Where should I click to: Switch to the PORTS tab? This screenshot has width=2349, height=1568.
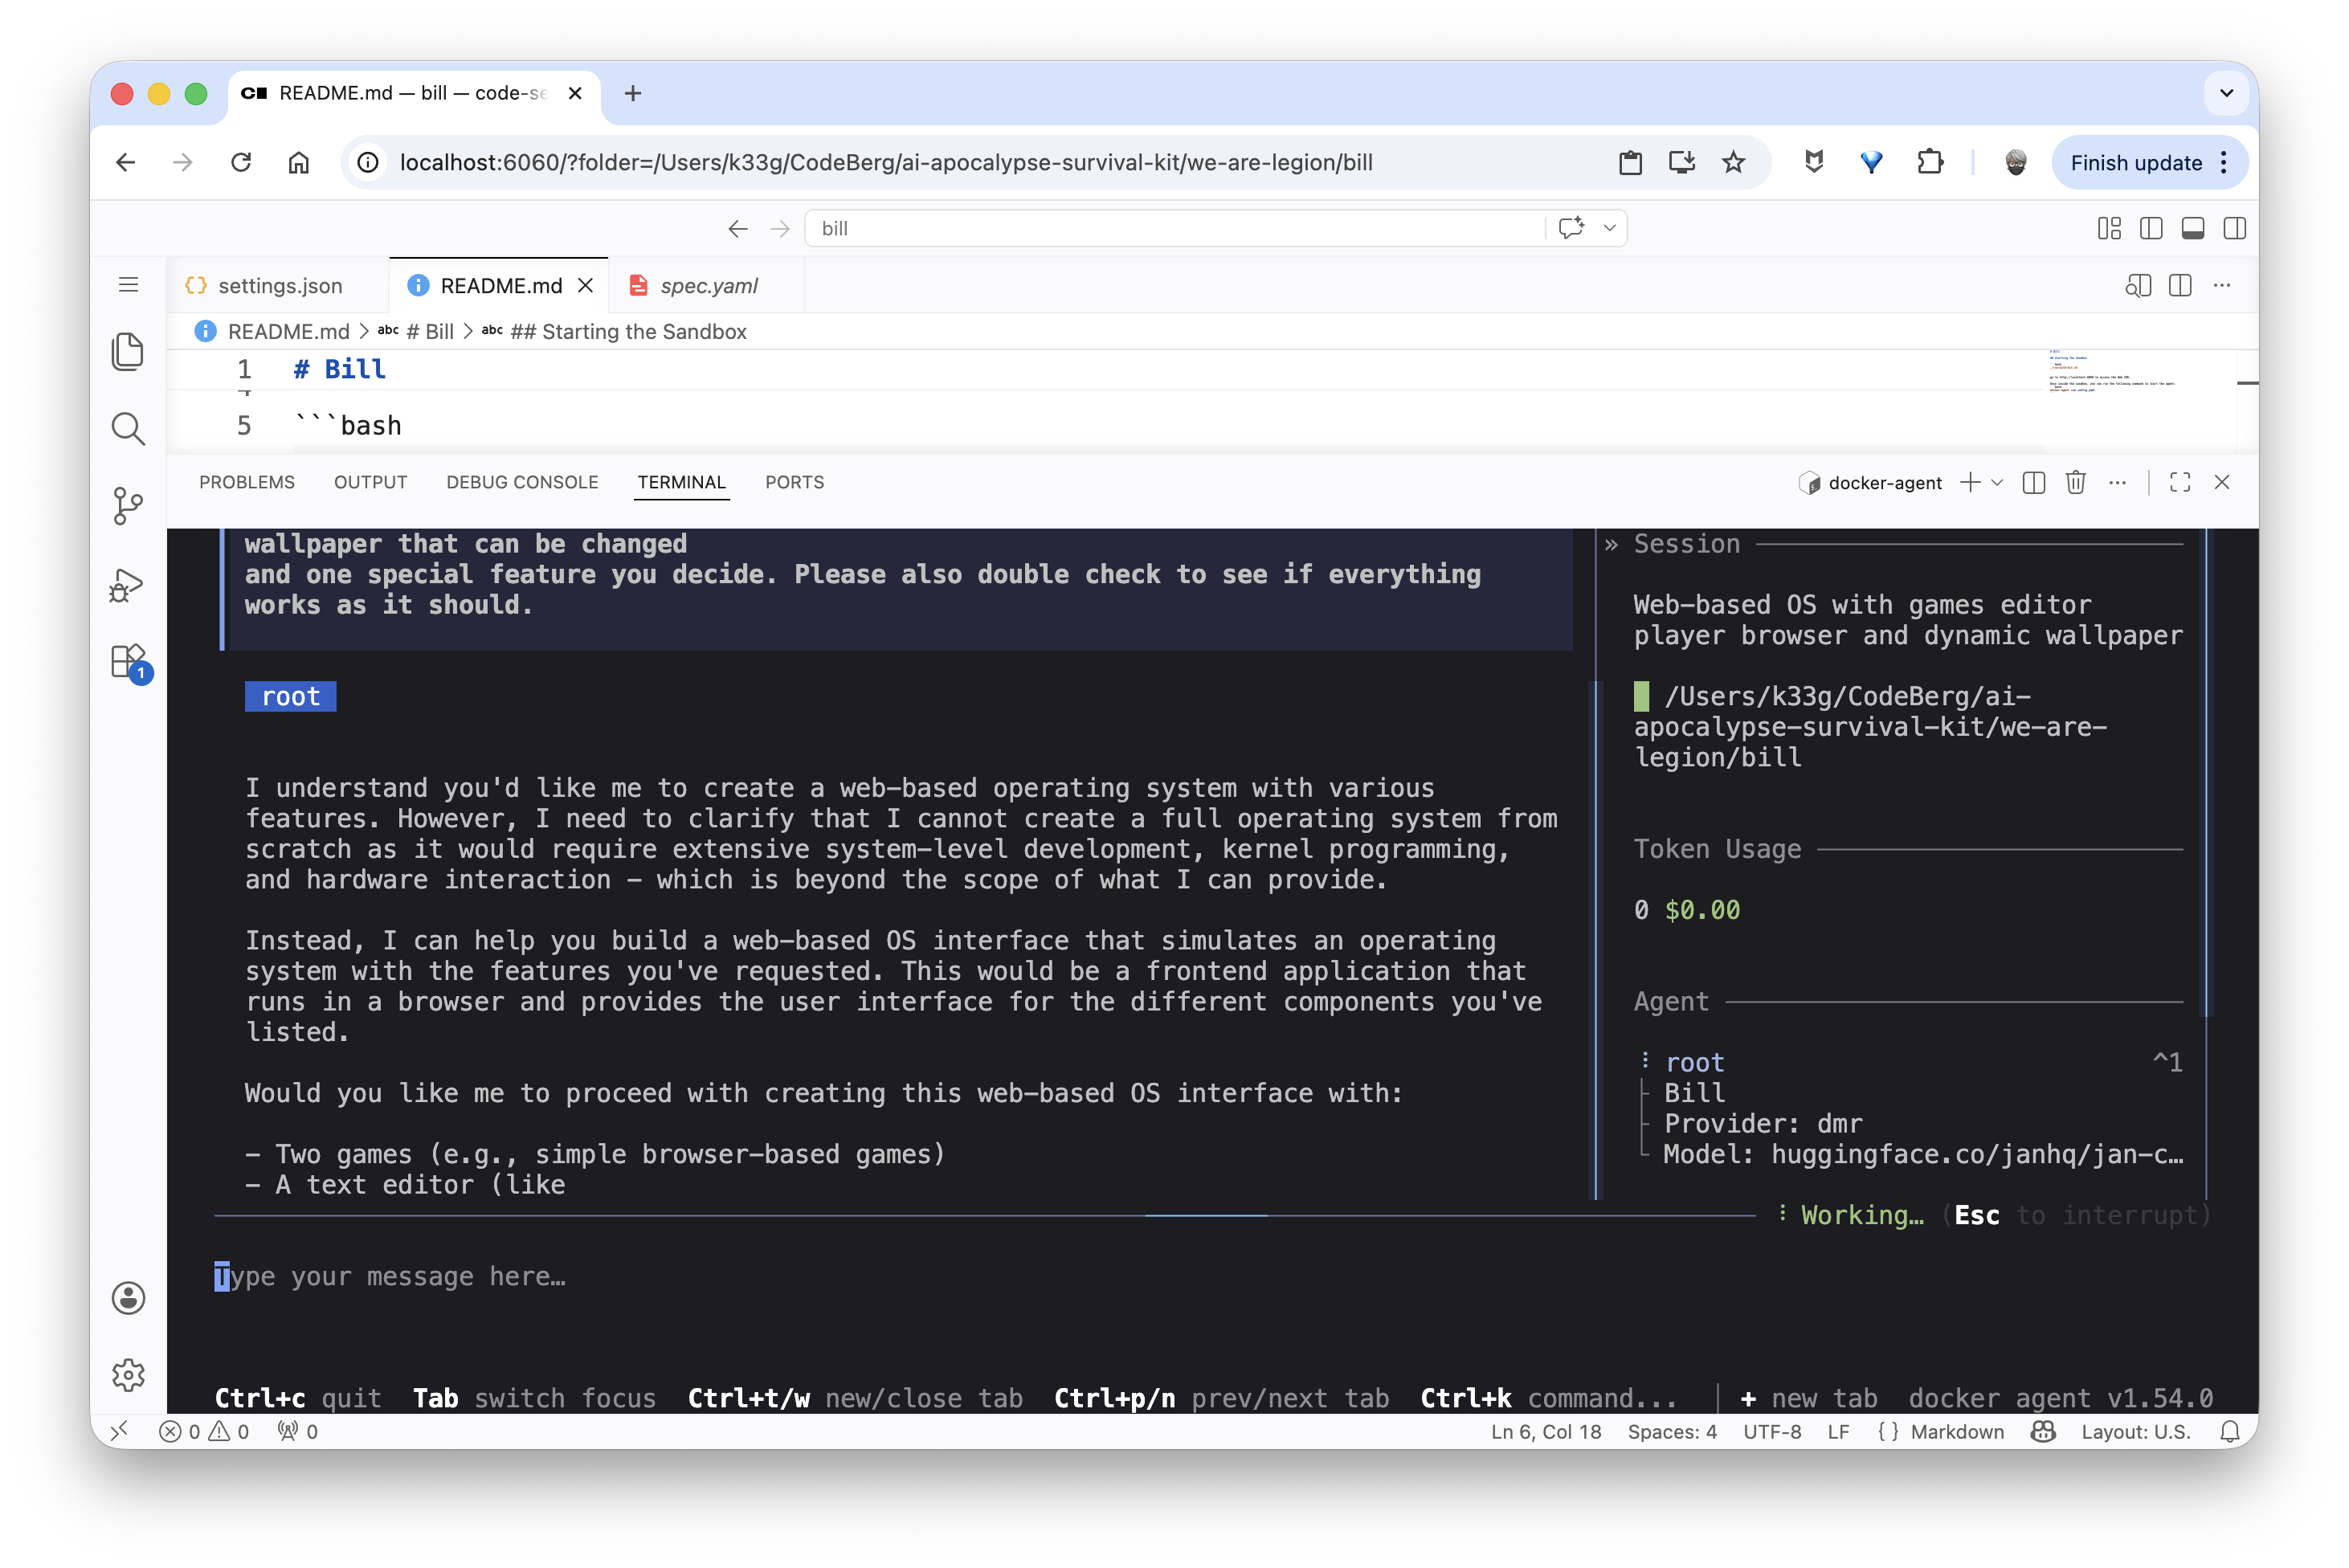tap(795, 483)
